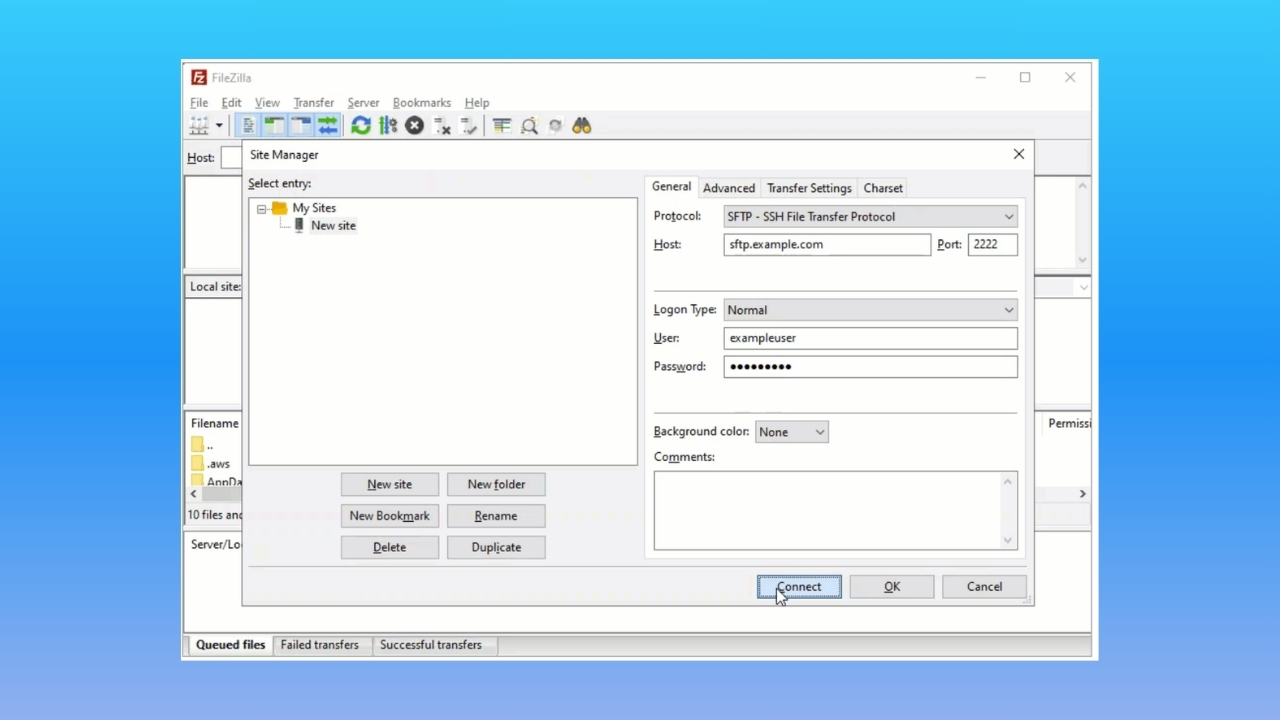The height and width of the screenshot is (720, 1280).
Task: Click the main window Host quickconnect field
Action: pyautogui.click(x=231, y=157)
